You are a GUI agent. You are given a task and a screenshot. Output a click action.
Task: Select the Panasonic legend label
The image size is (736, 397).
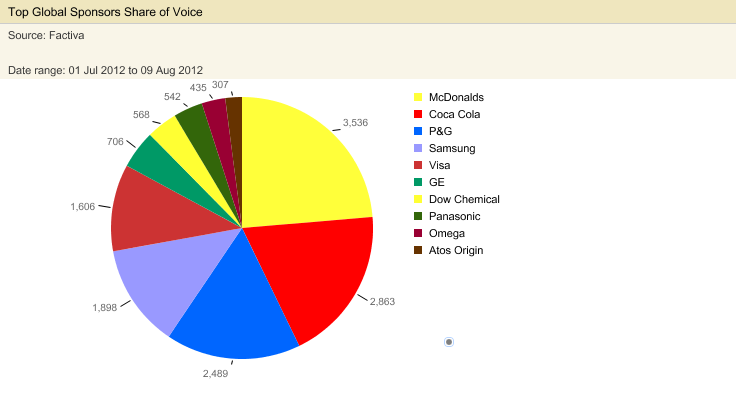(454, 216)
